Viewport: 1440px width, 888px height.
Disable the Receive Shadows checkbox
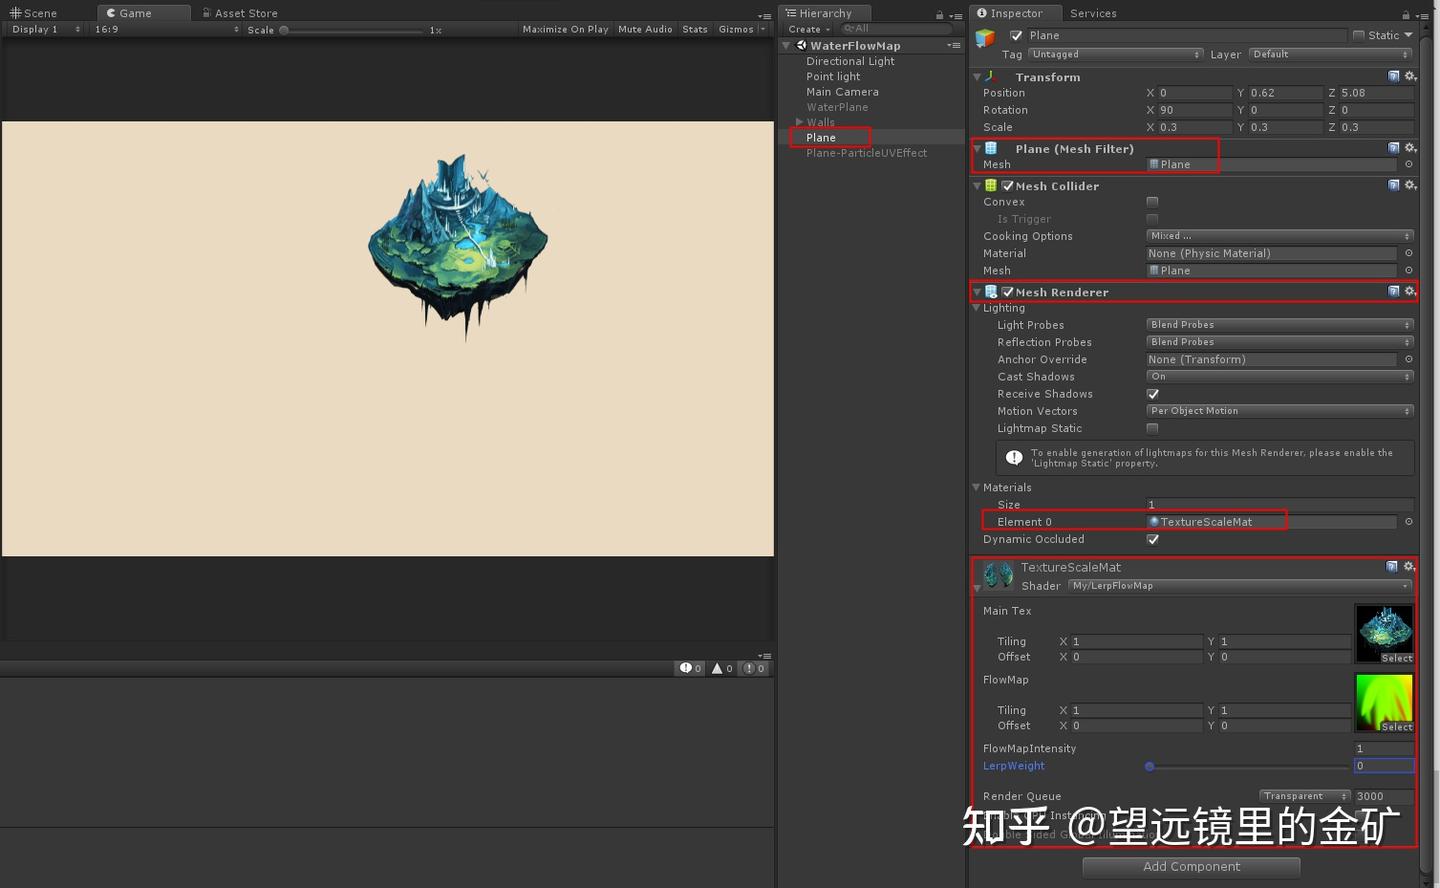pyautogui.click(x=1152, y=394)
